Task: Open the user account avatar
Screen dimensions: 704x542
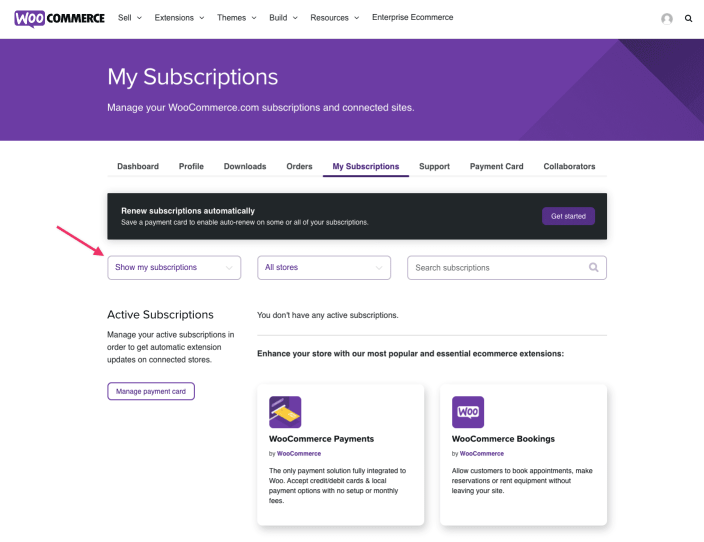Action: (667, 18)
